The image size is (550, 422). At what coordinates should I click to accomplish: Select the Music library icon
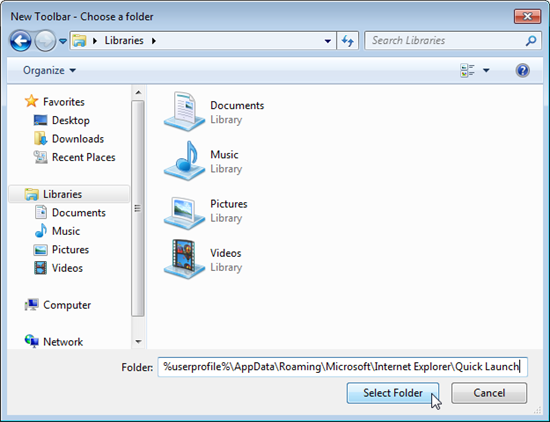tap(184, 161)
